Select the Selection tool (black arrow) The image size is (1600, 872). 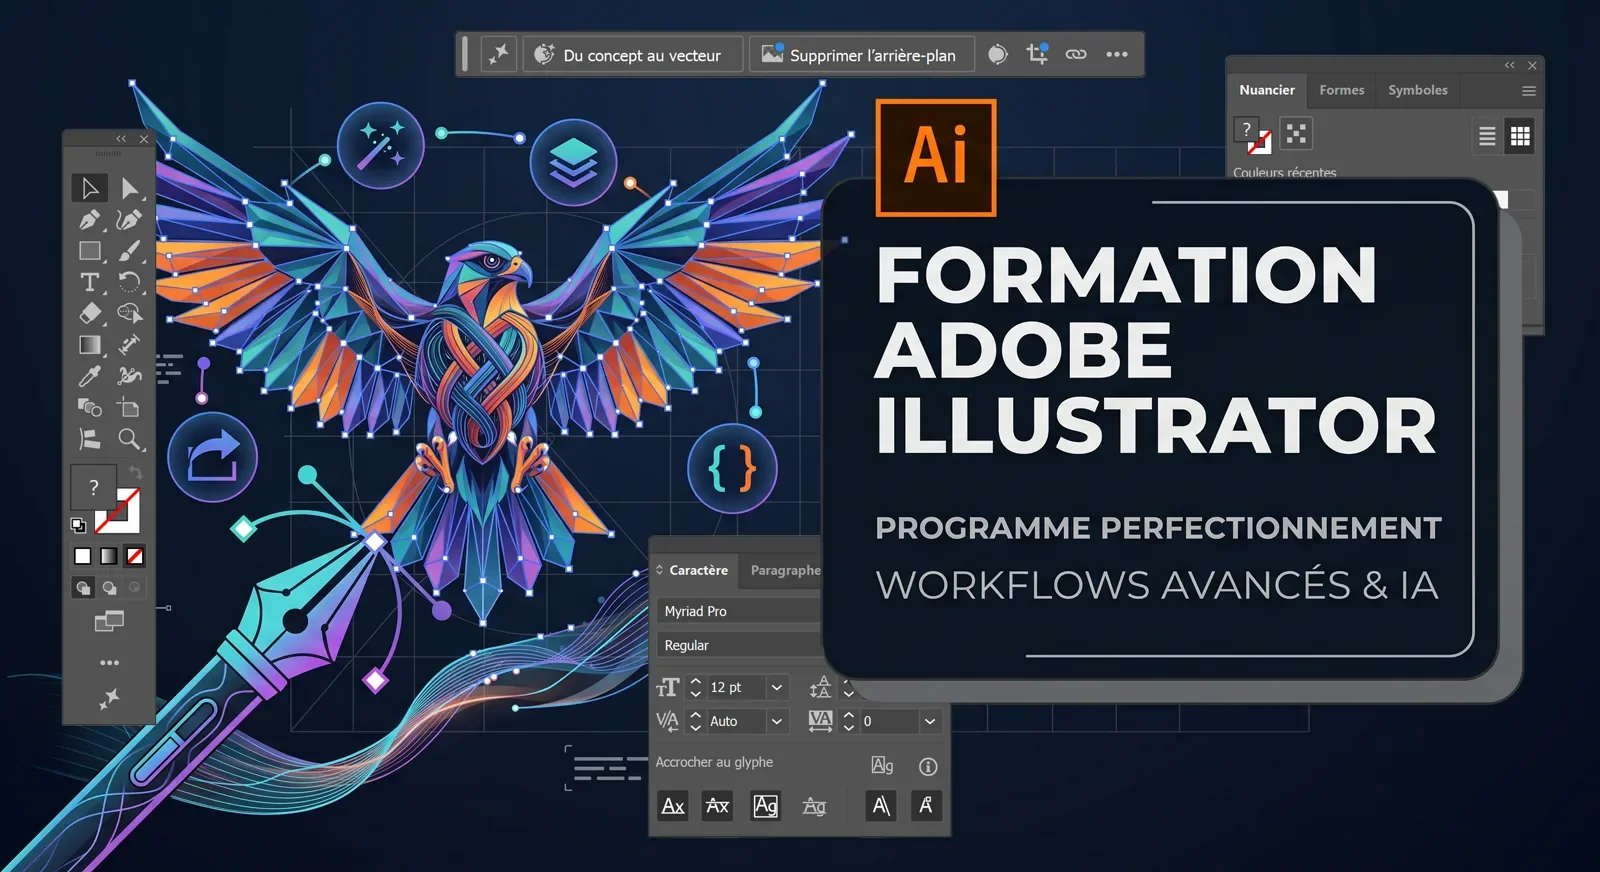[90, 188]
